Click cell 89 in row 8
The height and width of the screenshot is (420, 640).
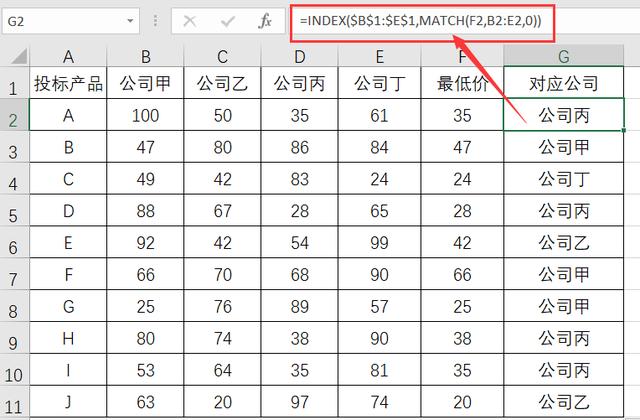pos(300,306)
